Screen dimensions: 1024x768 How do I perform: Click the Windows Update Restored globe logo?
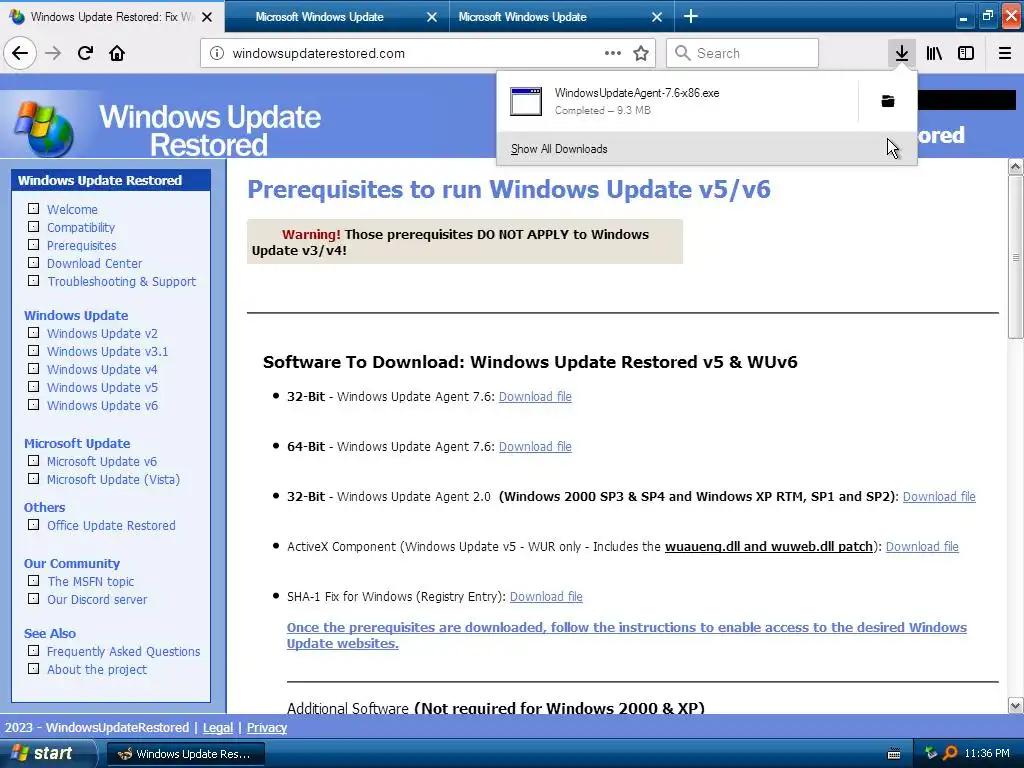(44, 128)
